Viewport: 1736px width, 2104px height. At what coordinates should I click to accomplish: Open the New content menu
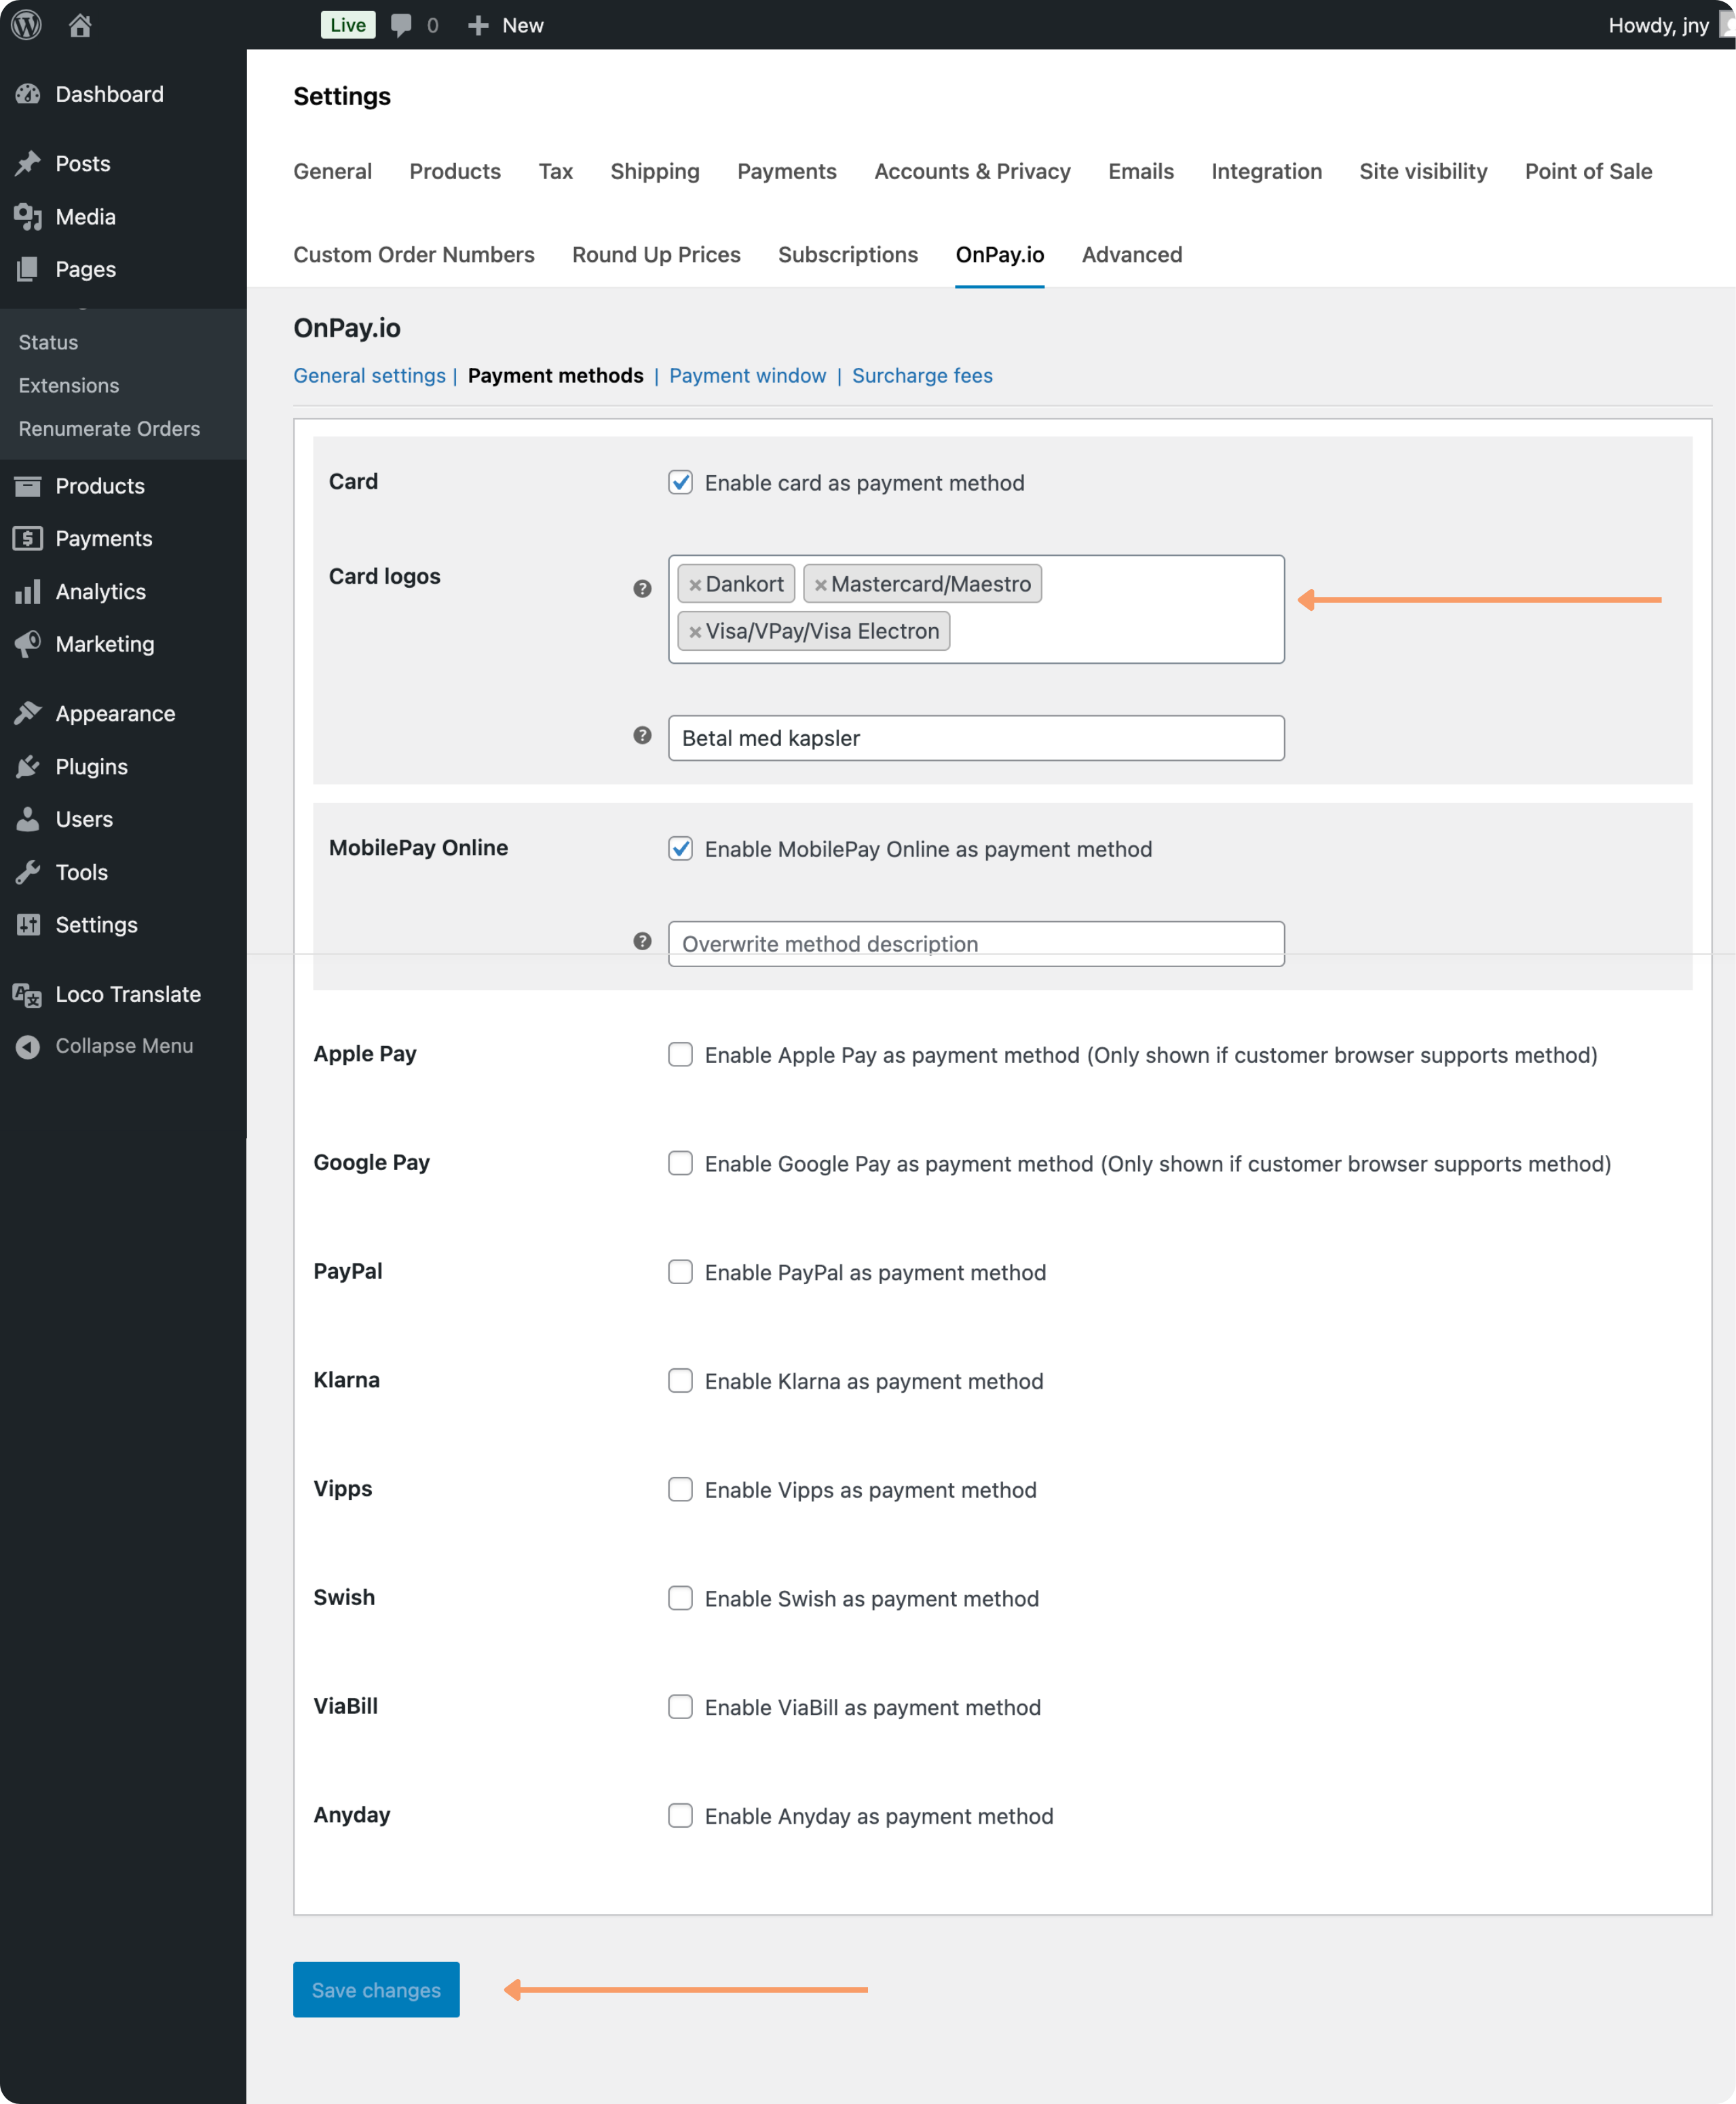[506, 25]
